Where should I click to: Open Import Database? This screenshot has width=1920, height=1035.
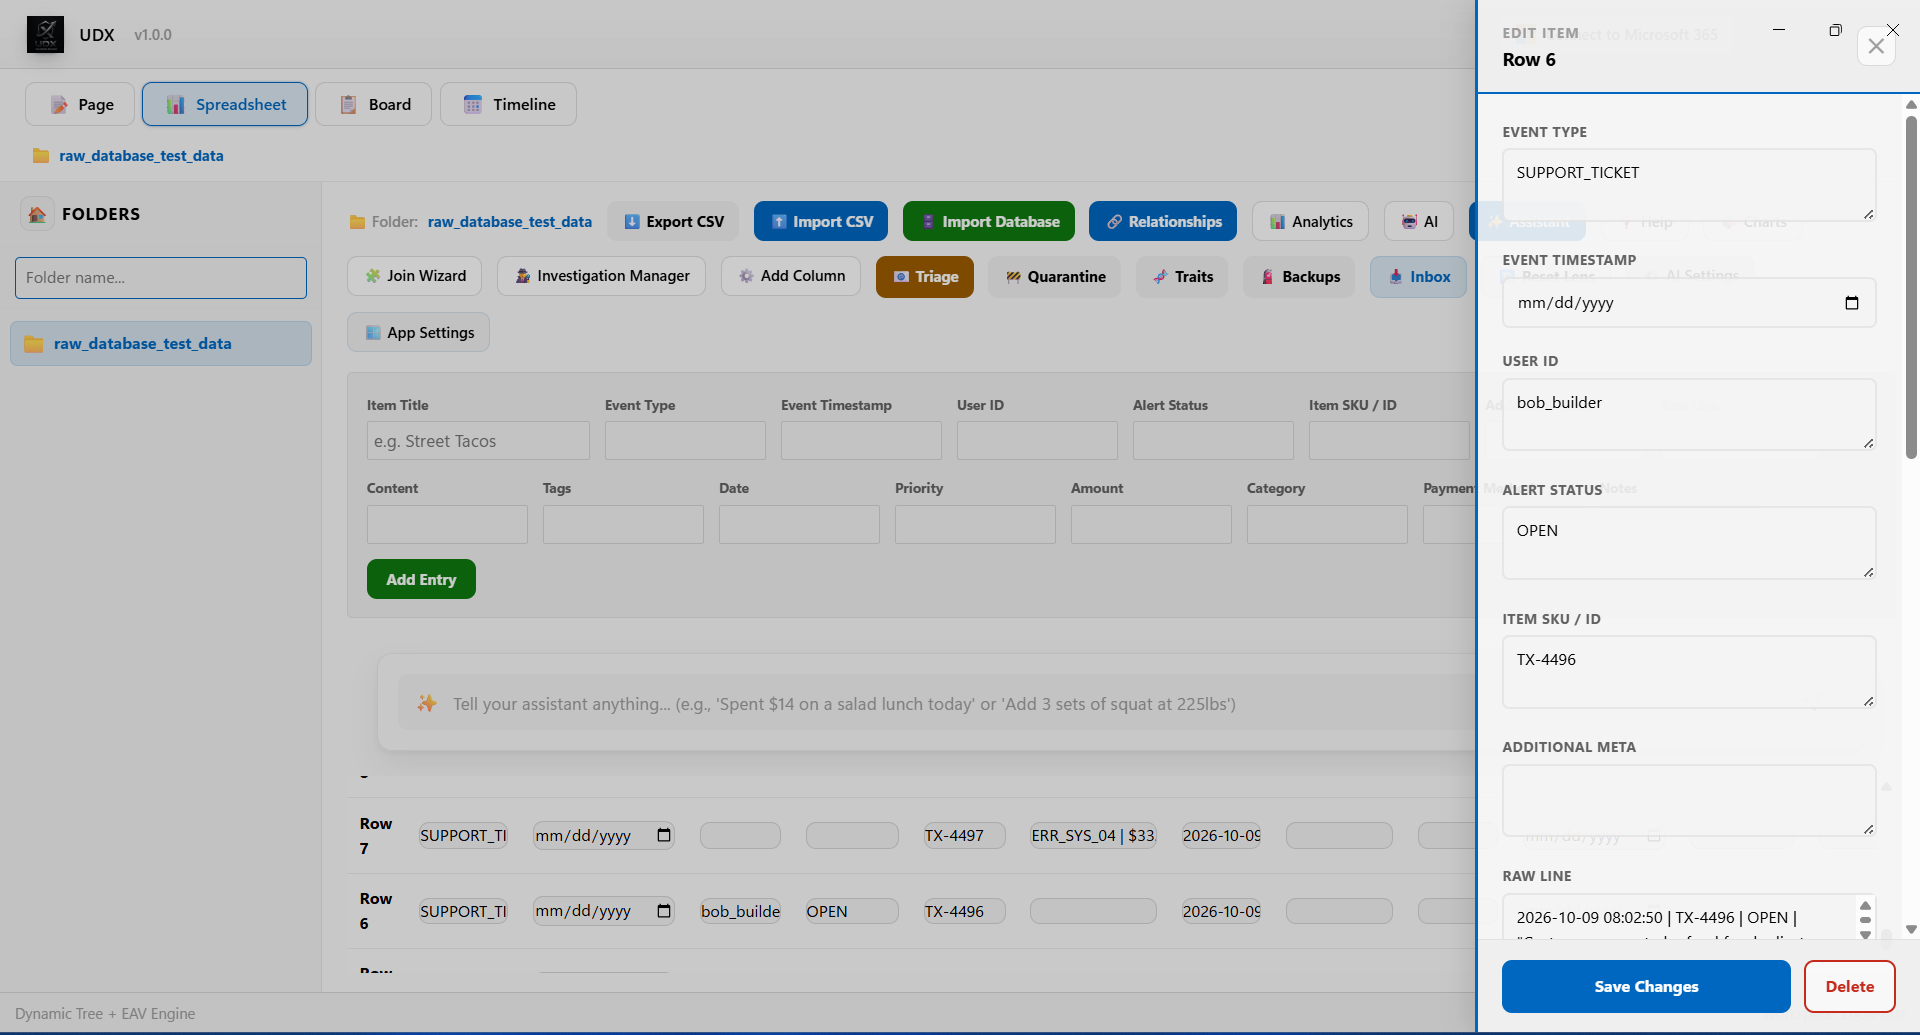(x=989, y=221)
